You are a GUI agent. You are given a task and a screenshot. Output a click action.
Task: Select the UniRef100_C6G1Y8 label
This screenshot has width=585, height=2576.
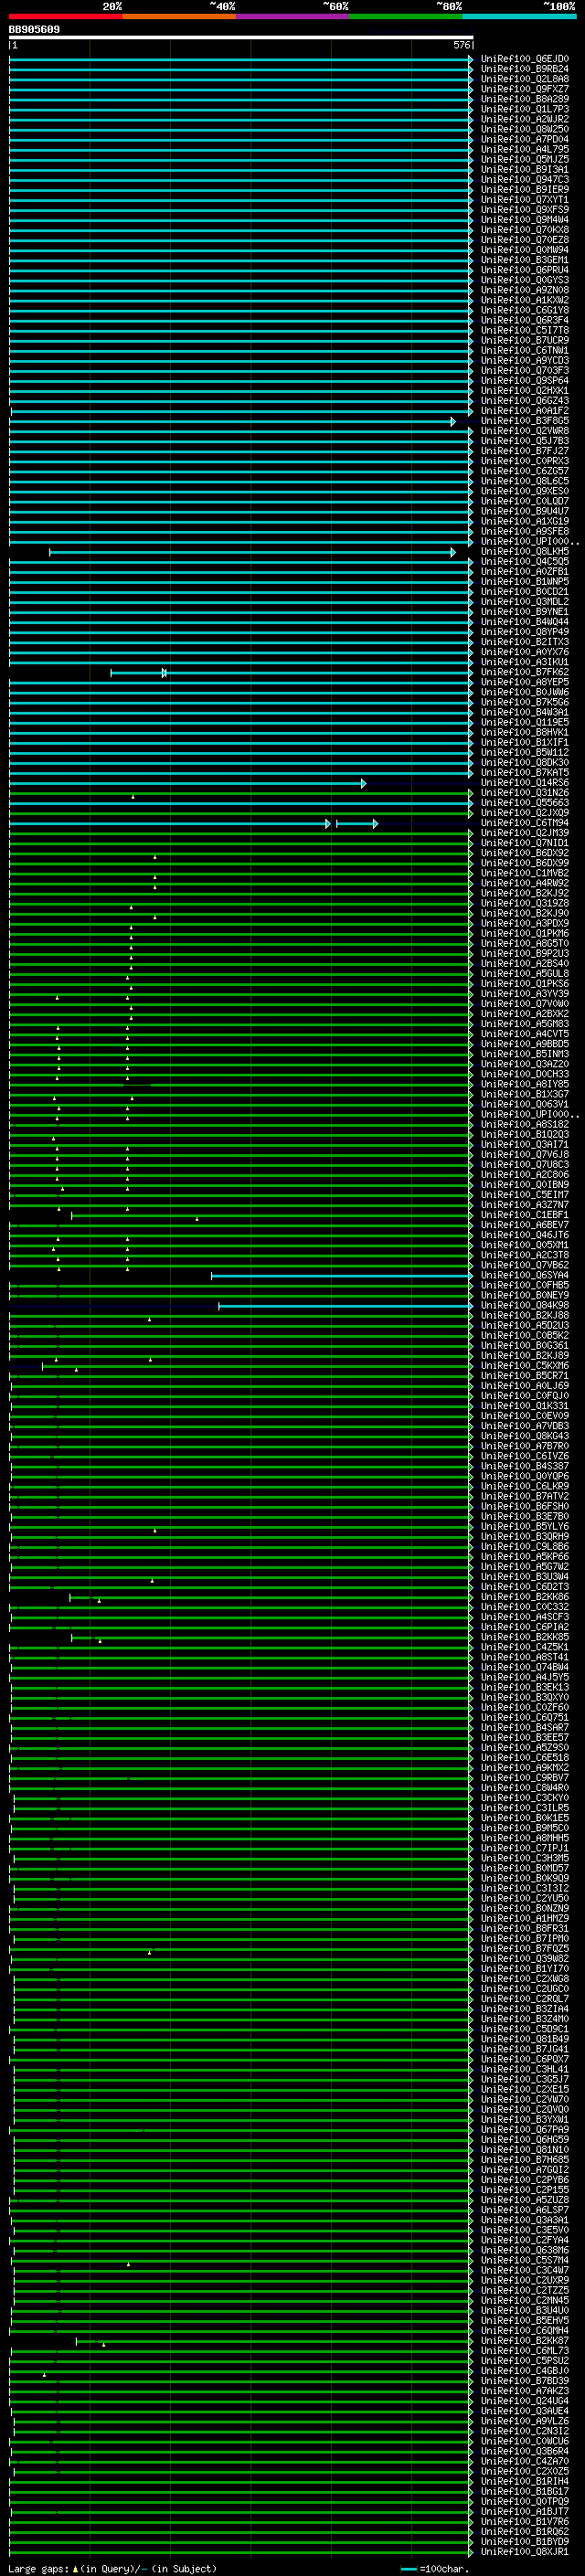[x=525, y=310]
